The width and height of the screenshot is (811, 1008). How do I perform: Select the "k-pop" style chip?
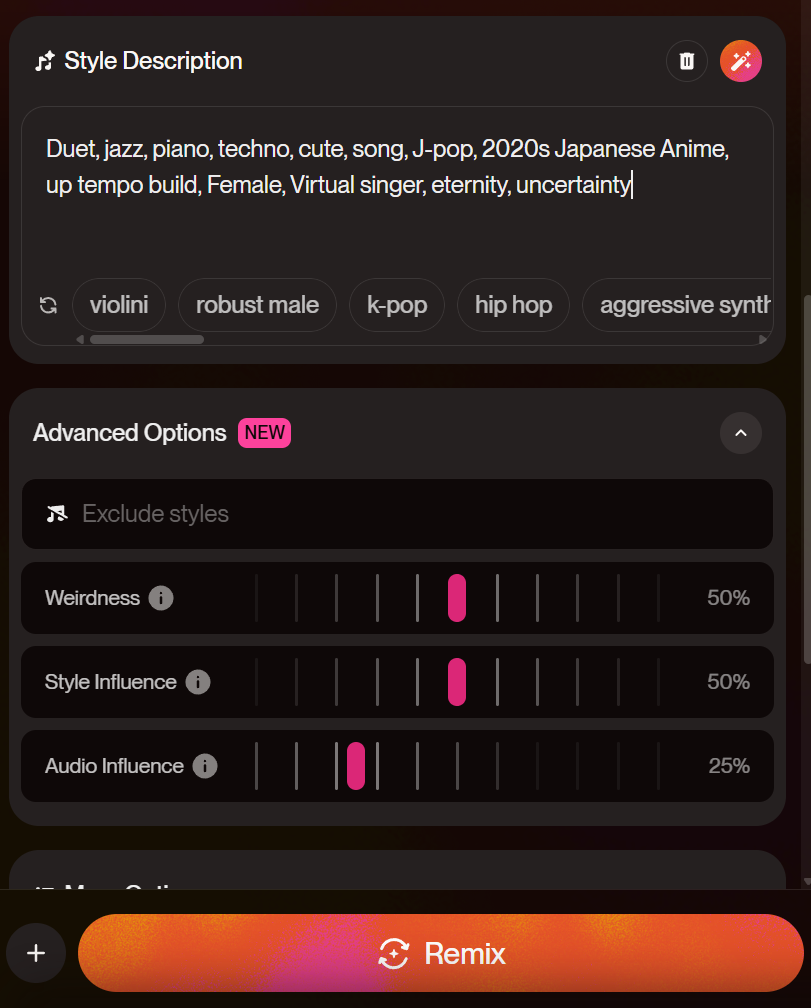(x=397, y=305)
